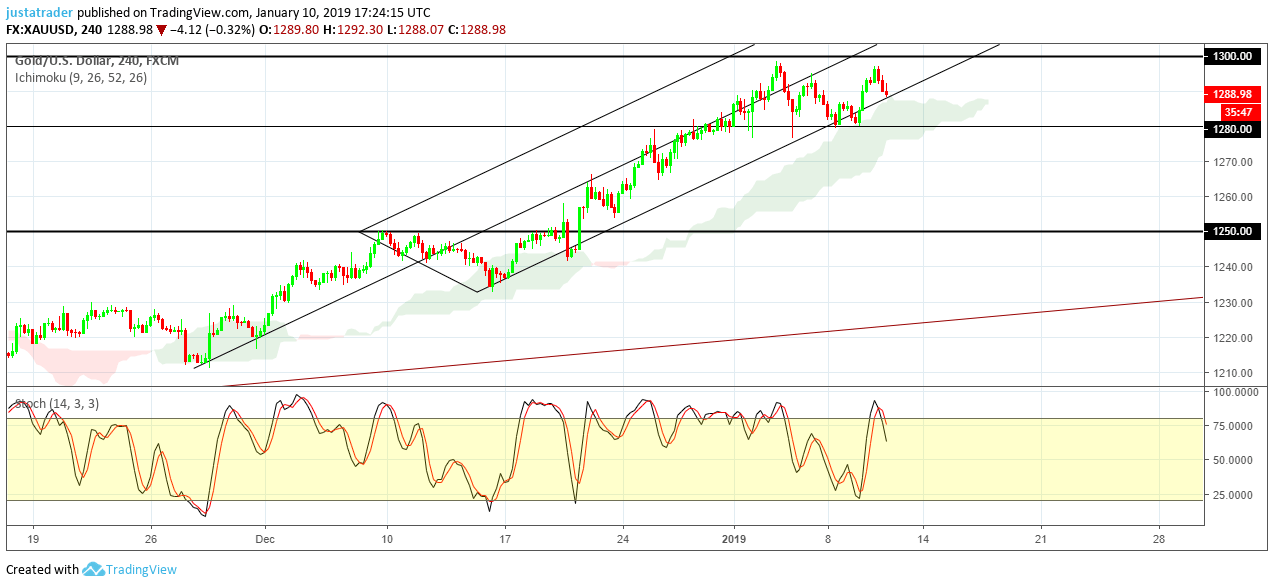This screenshot has height=587, width=1274.
Task: Click the low price L:1288.07 value
Action: tap(413, 30)
